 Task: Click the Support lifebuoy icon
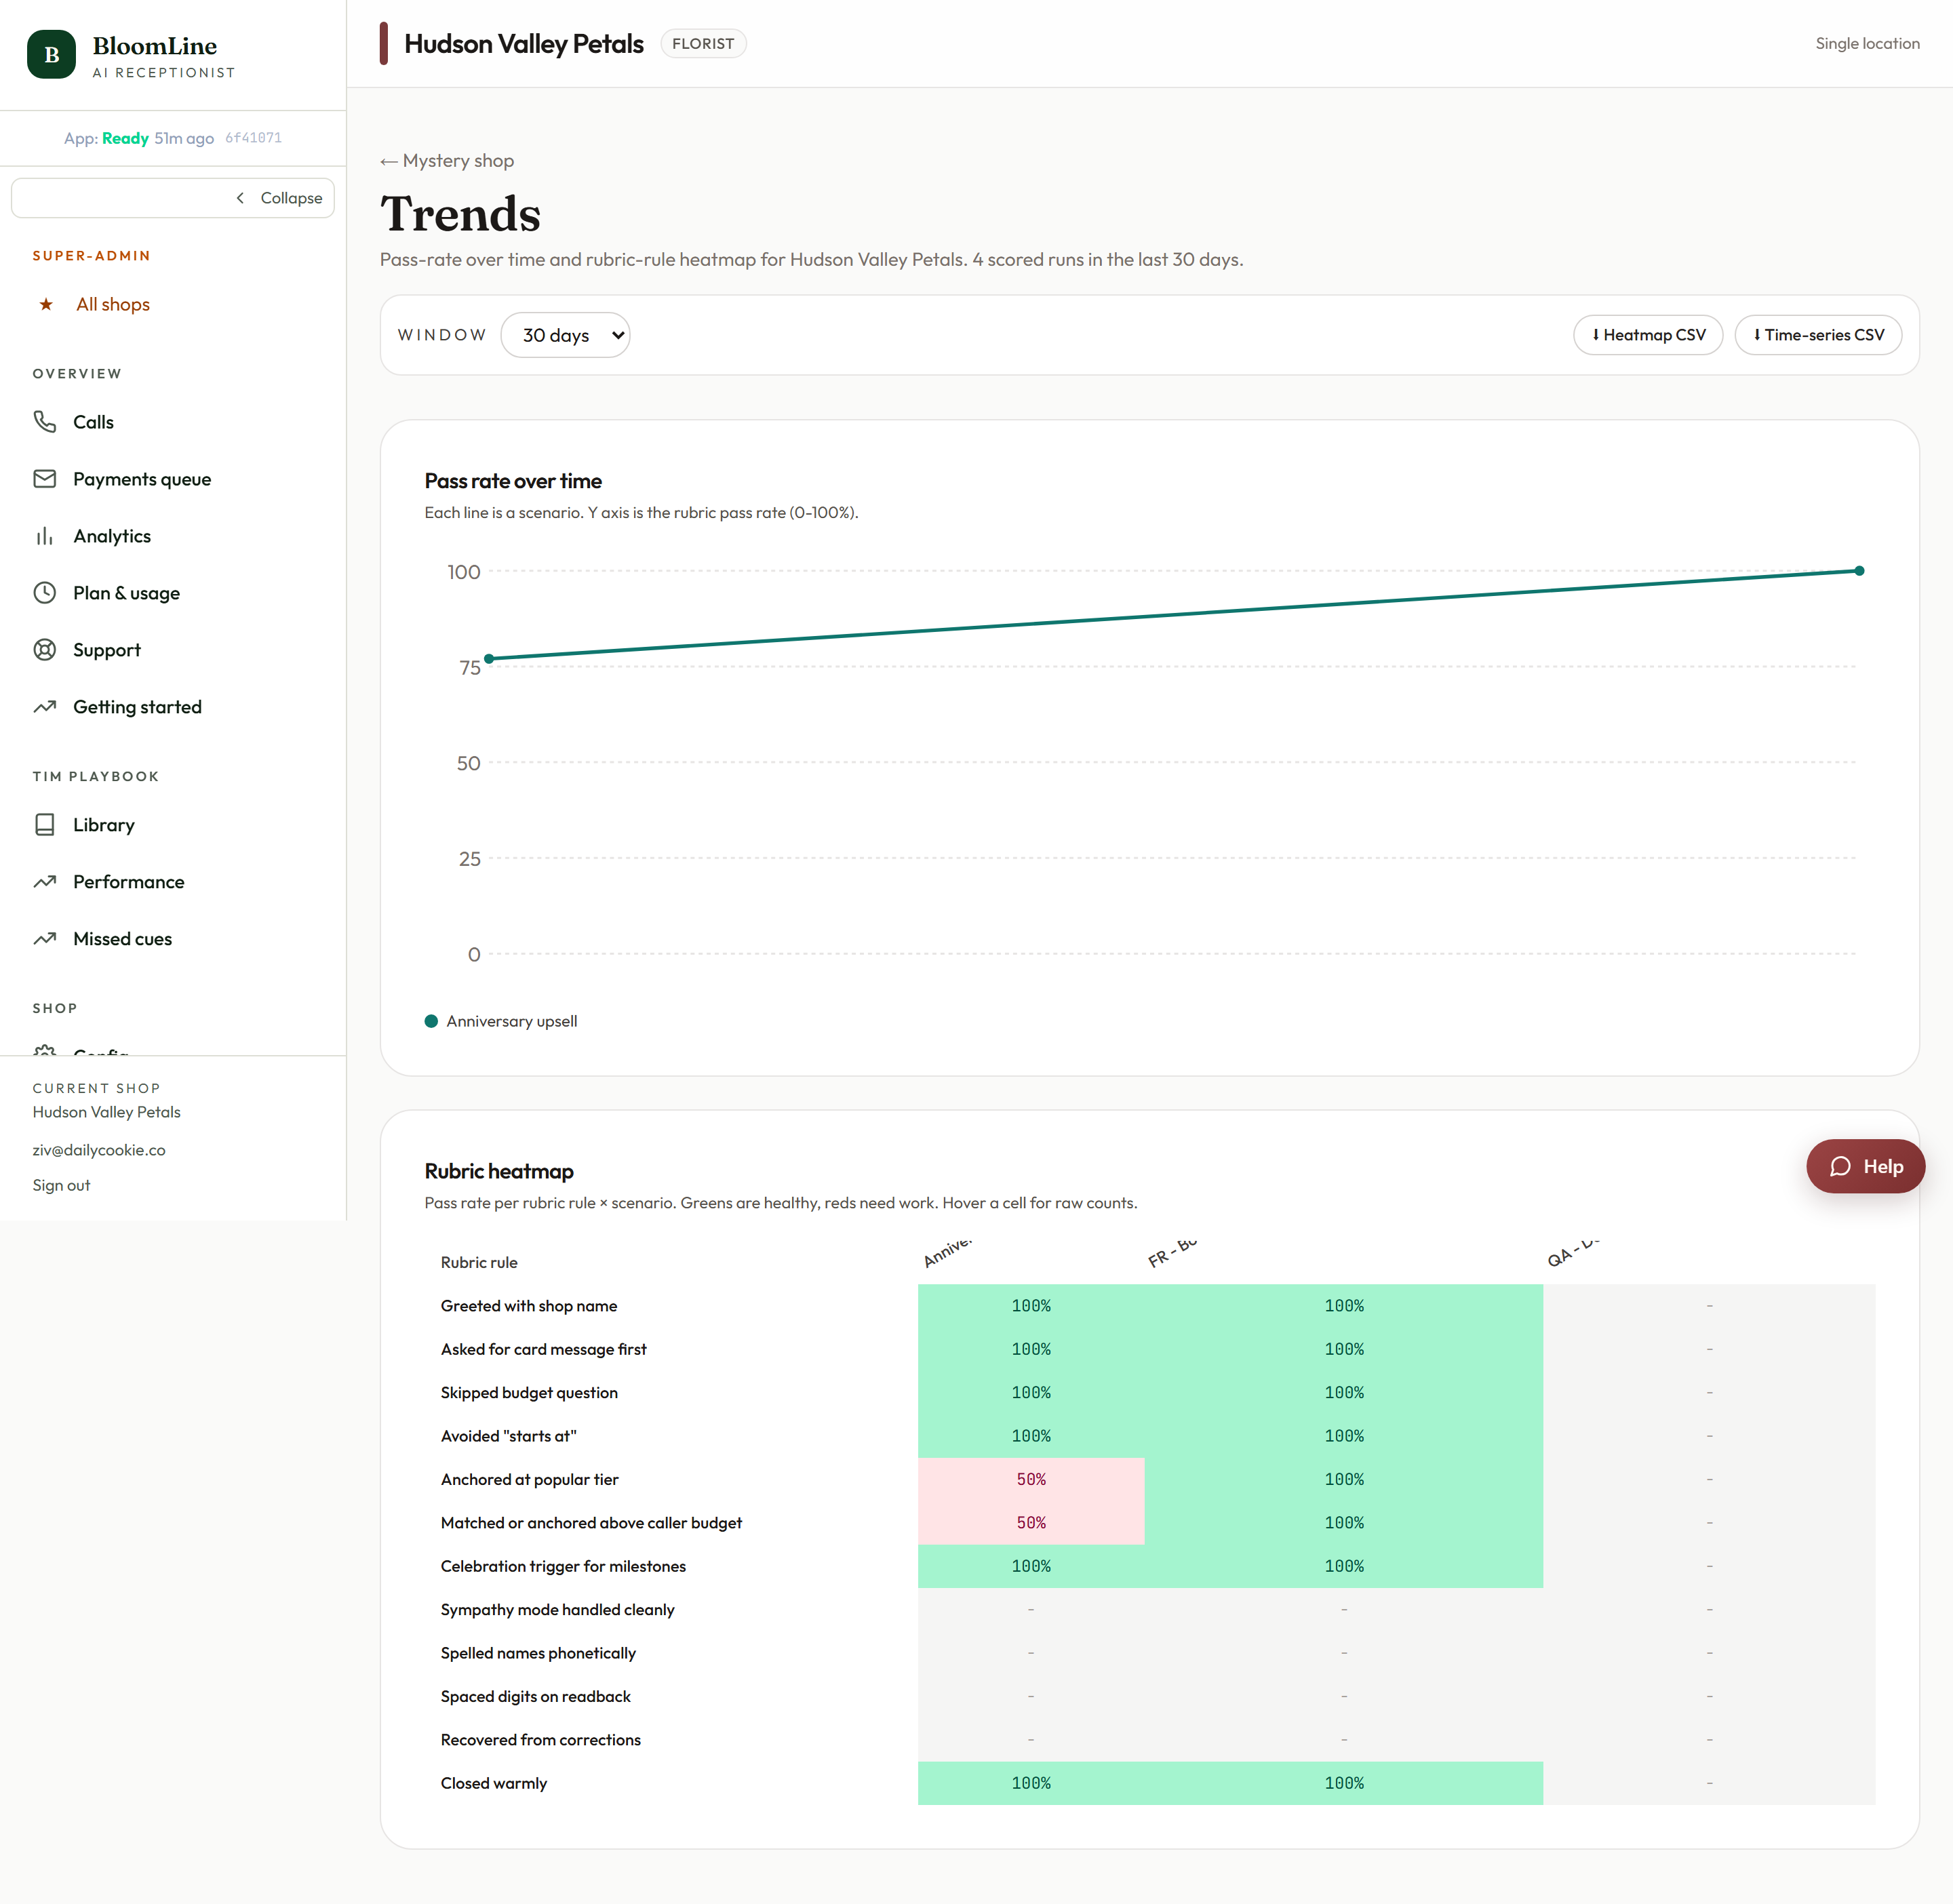tap(45, 650)
